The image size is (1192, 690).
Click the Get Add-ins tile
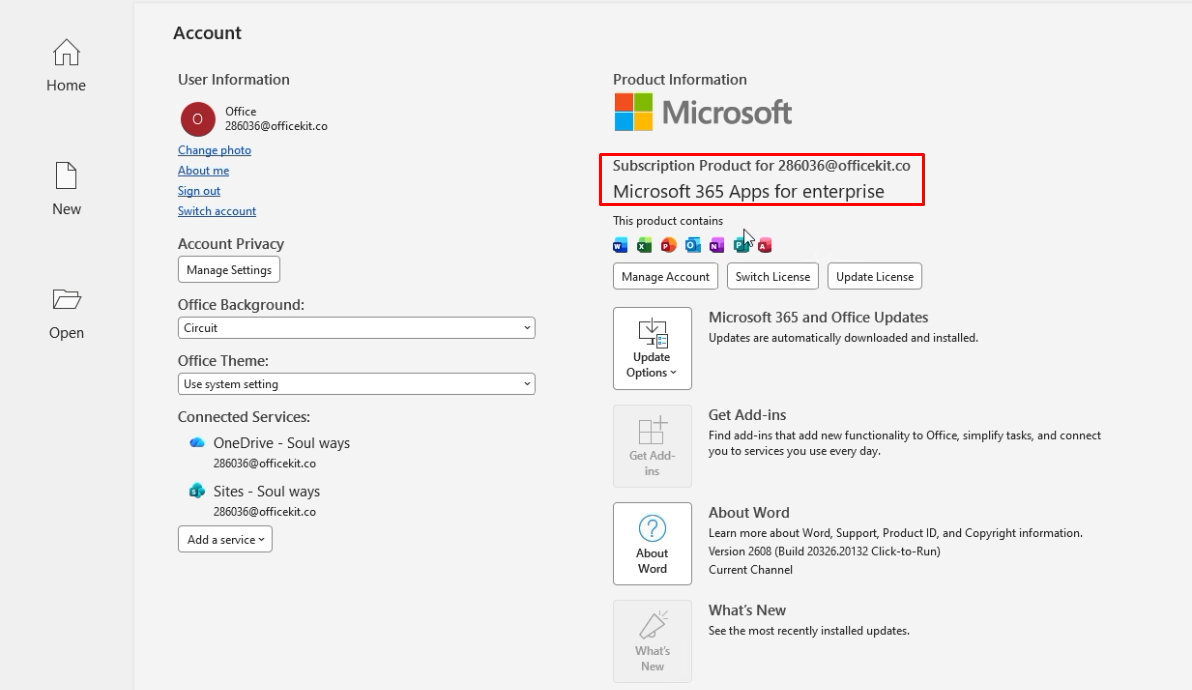tap(652, 446)
